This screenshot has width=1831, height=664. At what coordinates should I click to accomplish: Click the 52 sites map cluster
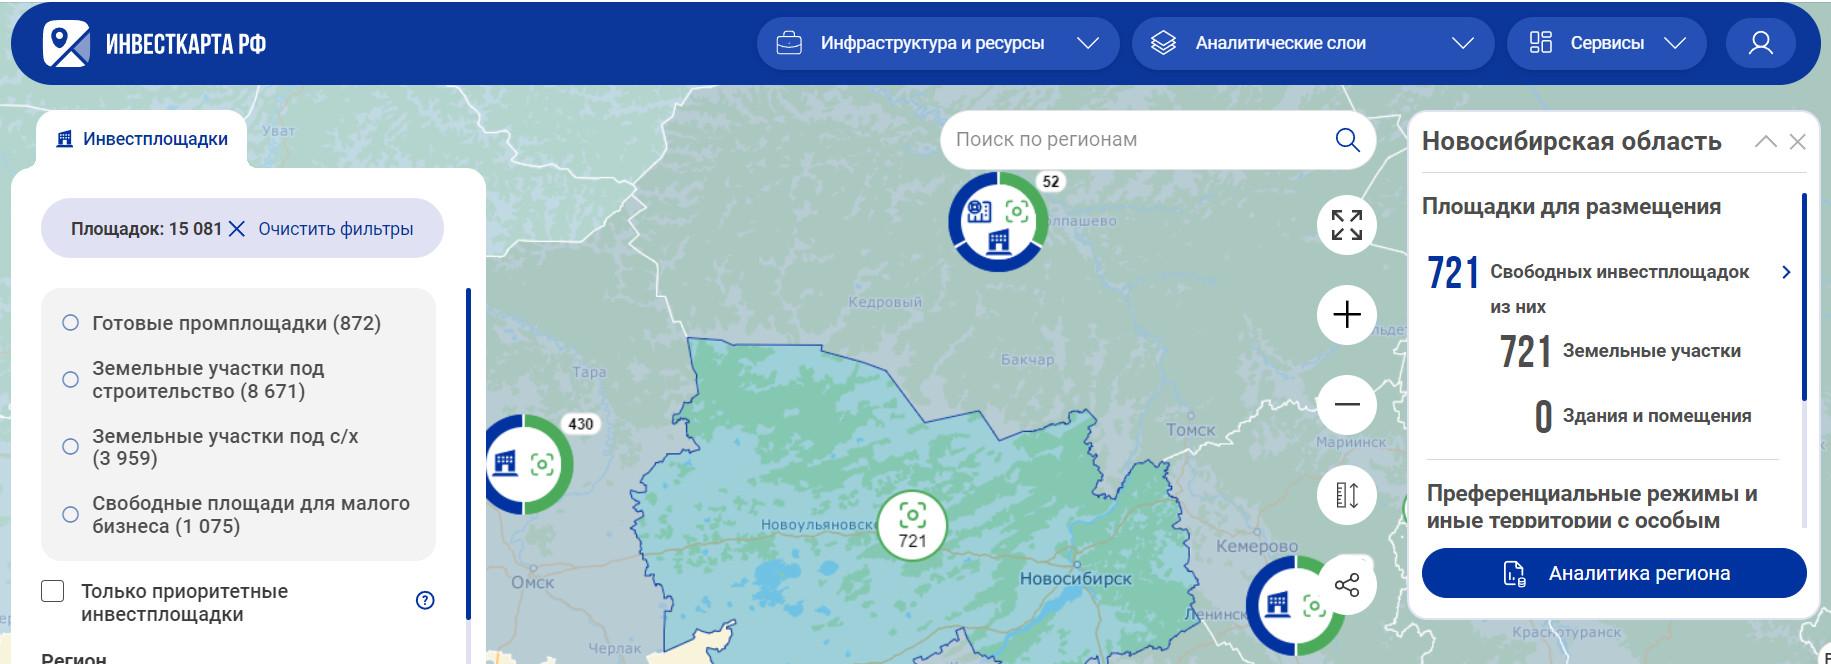pyautogui.click(x=998, y=221)
